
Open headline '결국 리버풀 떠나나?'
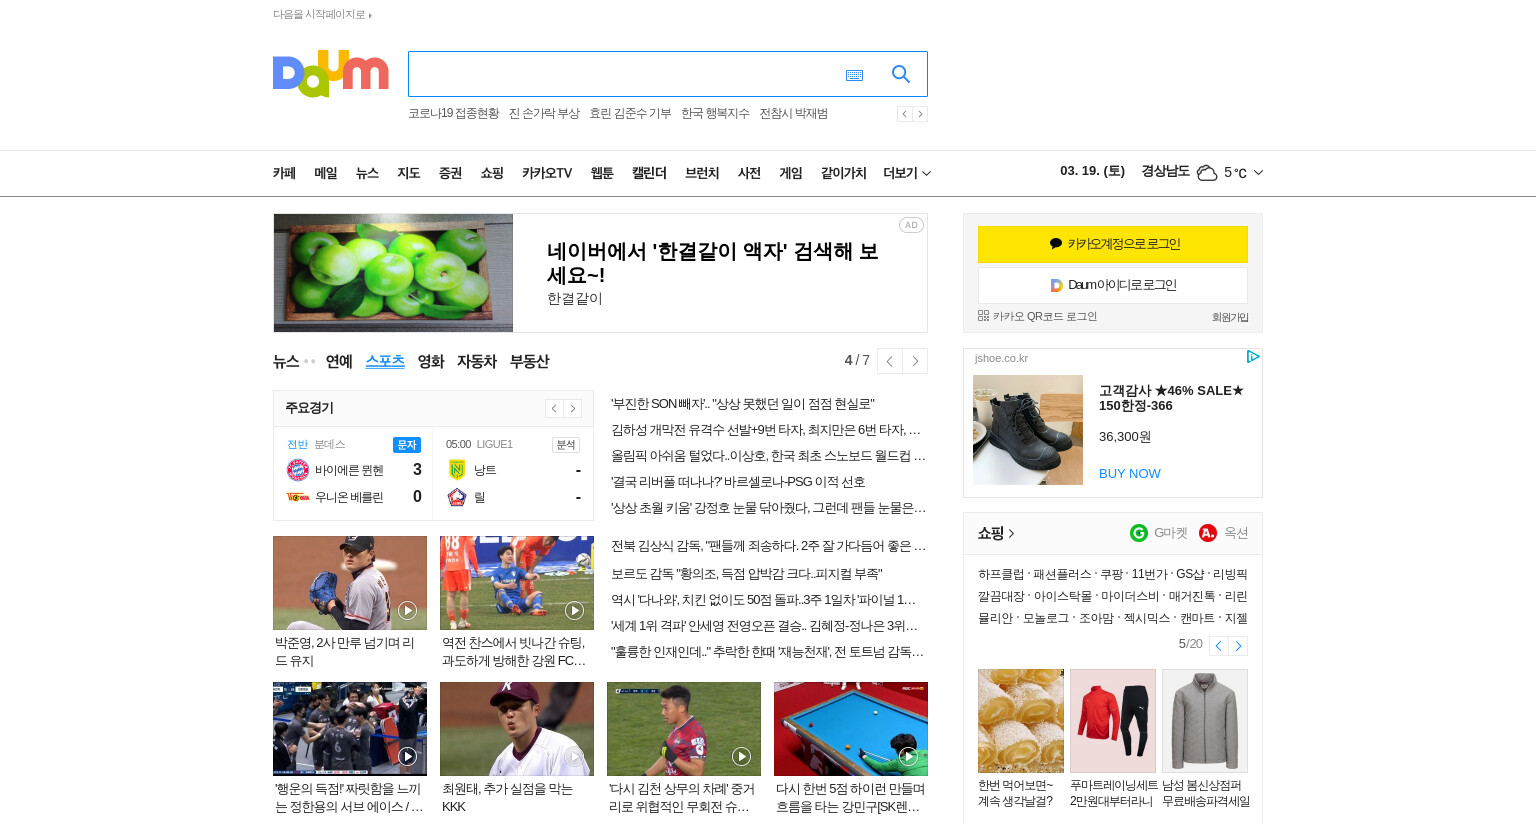click(x=738, y=482)
